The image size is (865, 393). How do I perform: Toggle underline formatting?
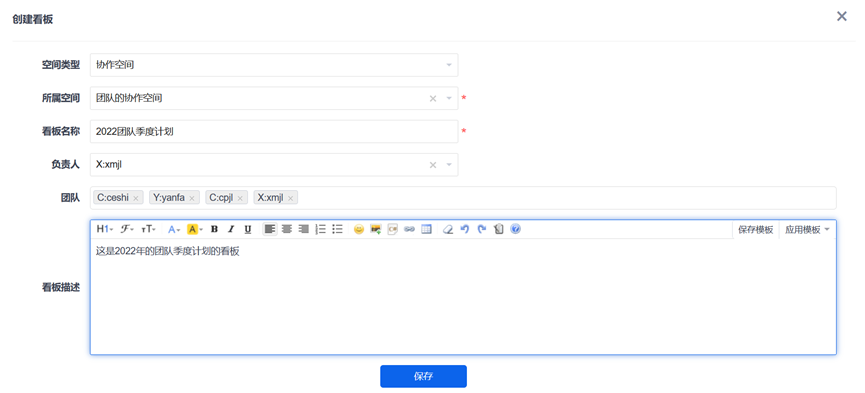[248, 229]
